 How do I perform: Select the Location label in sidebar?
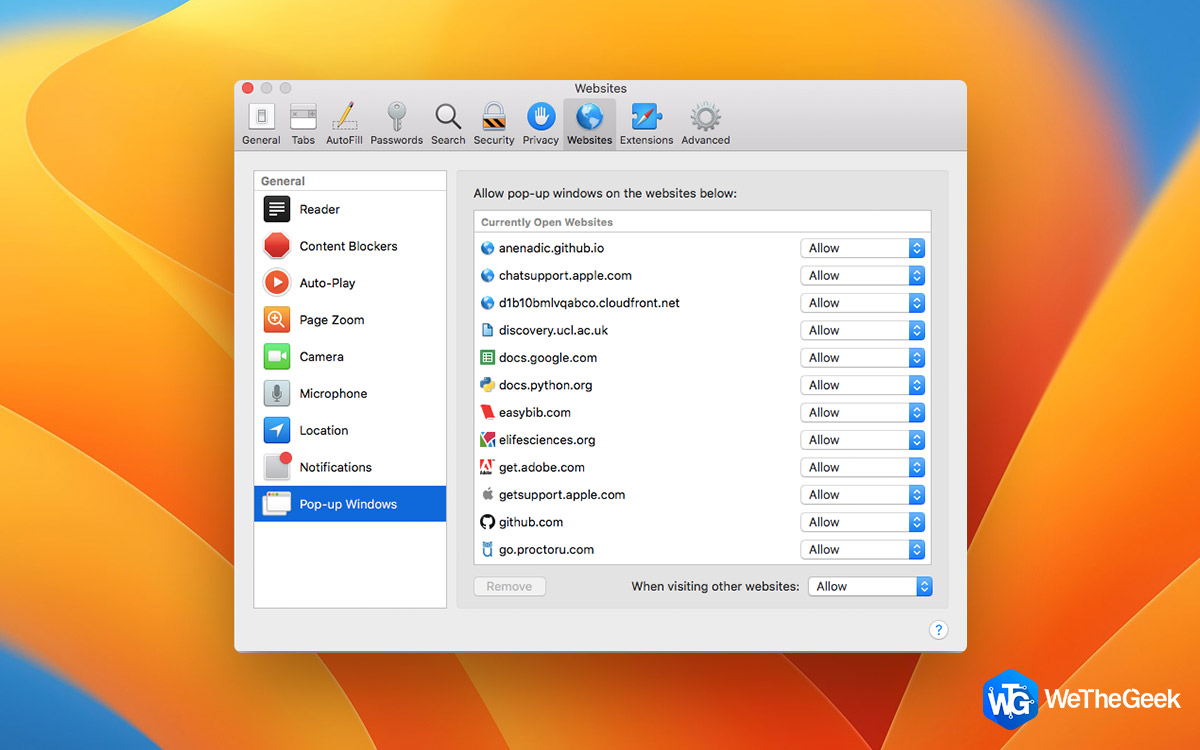tap(324, 430)
